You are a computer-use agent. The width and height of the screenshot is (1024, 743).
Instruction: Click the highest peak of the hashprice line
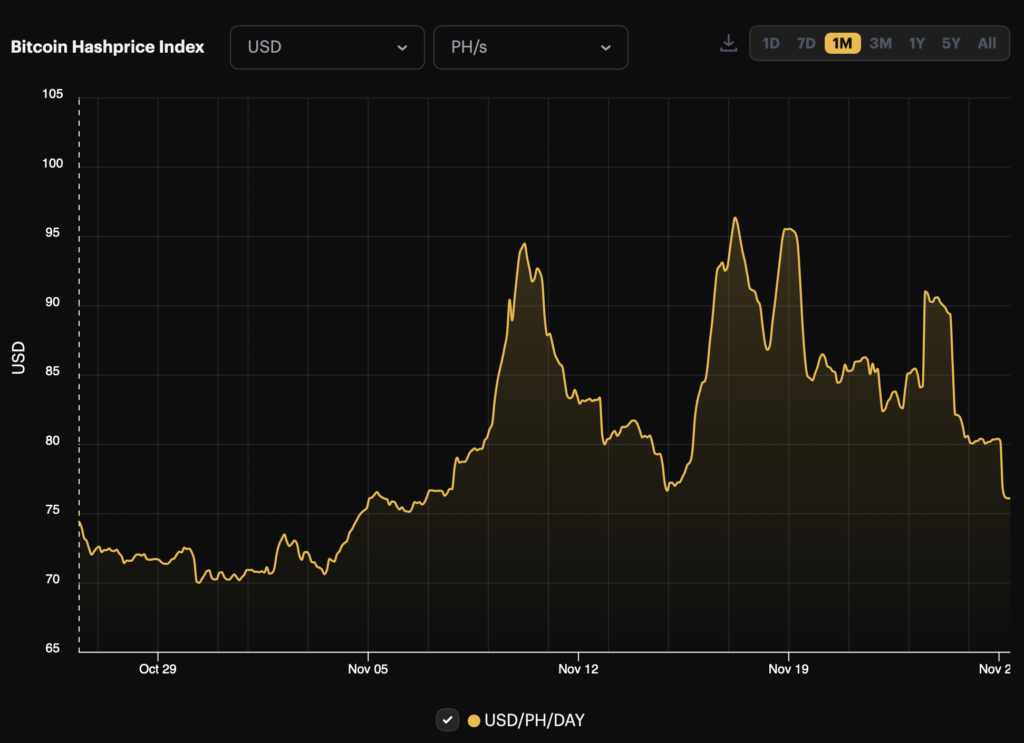735,218
